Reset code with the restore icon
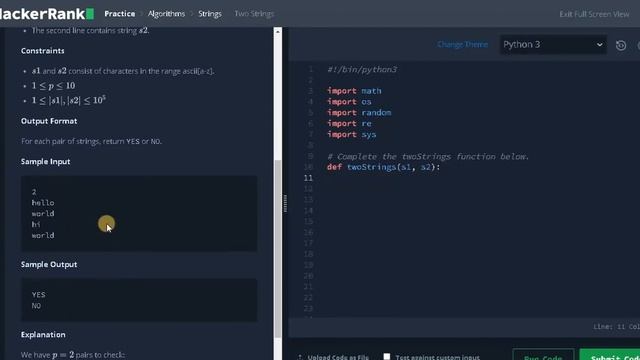The width and height of the screenshot is (640, 360). (x=621, y=45)
